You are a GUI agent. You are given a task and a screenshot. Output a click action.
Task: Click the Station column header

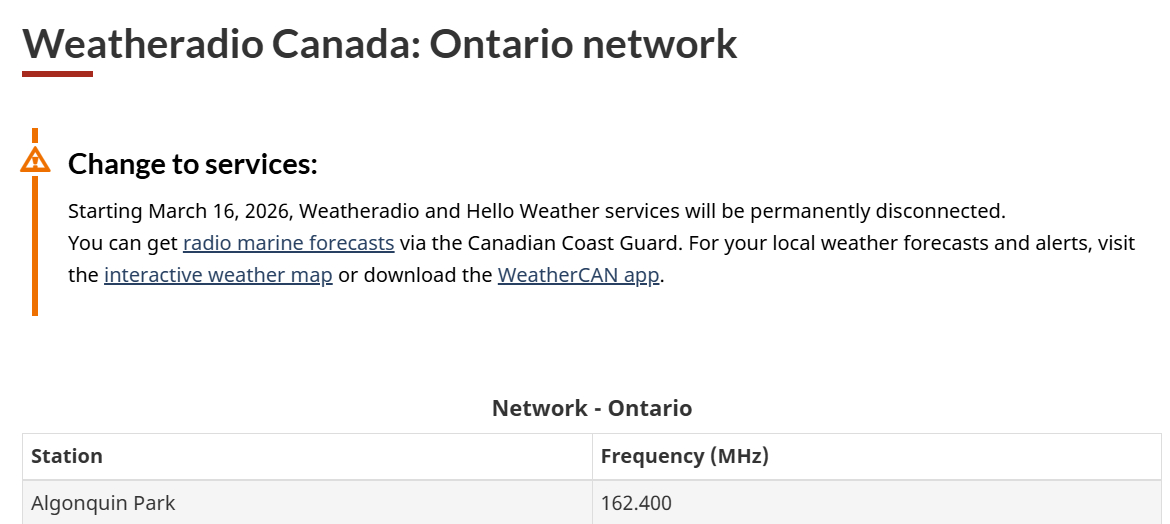point(67,456)
